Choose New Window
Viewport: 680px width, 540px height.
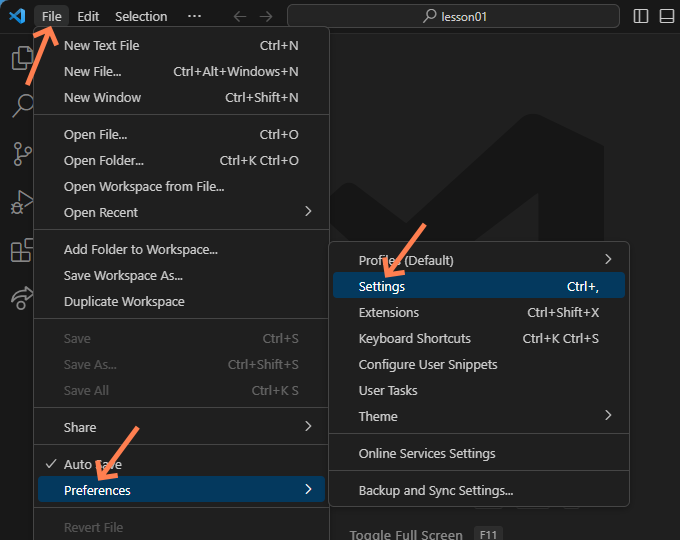(181, 98)
